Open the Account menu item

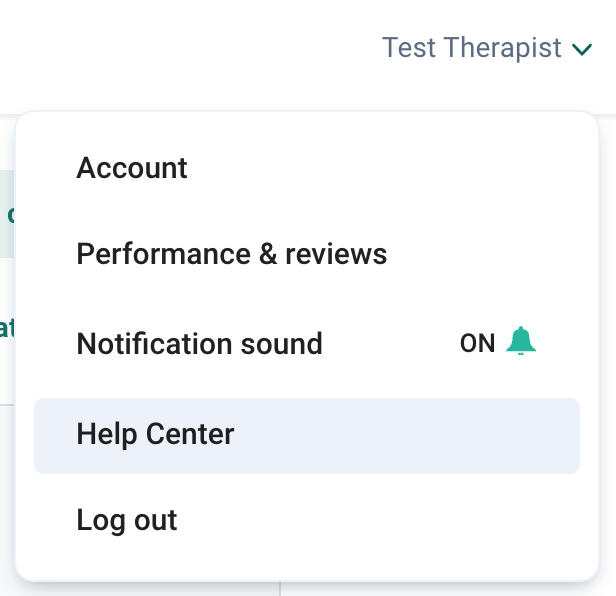[307, 168]
